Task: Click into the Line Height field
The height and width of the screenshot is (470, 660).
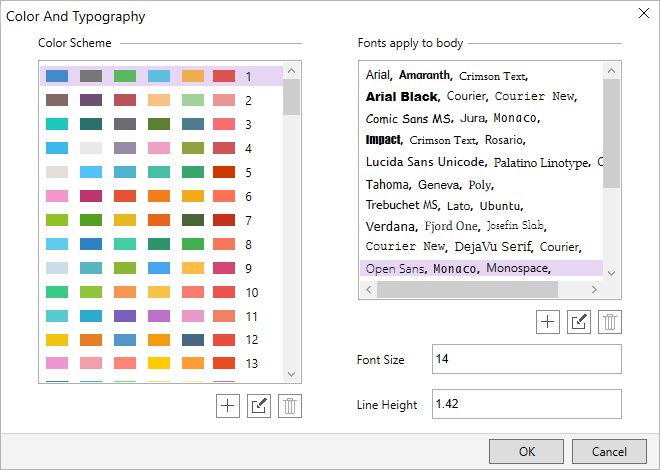Action: coord(526,404)
